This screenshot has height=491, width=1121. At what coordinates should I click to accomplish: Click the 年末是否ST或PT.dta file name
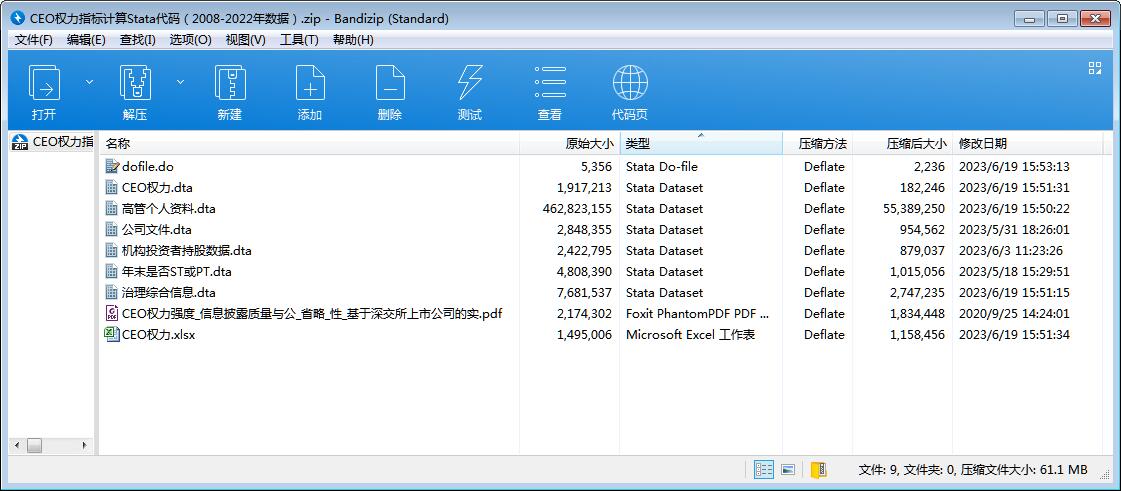coord(177,272)
